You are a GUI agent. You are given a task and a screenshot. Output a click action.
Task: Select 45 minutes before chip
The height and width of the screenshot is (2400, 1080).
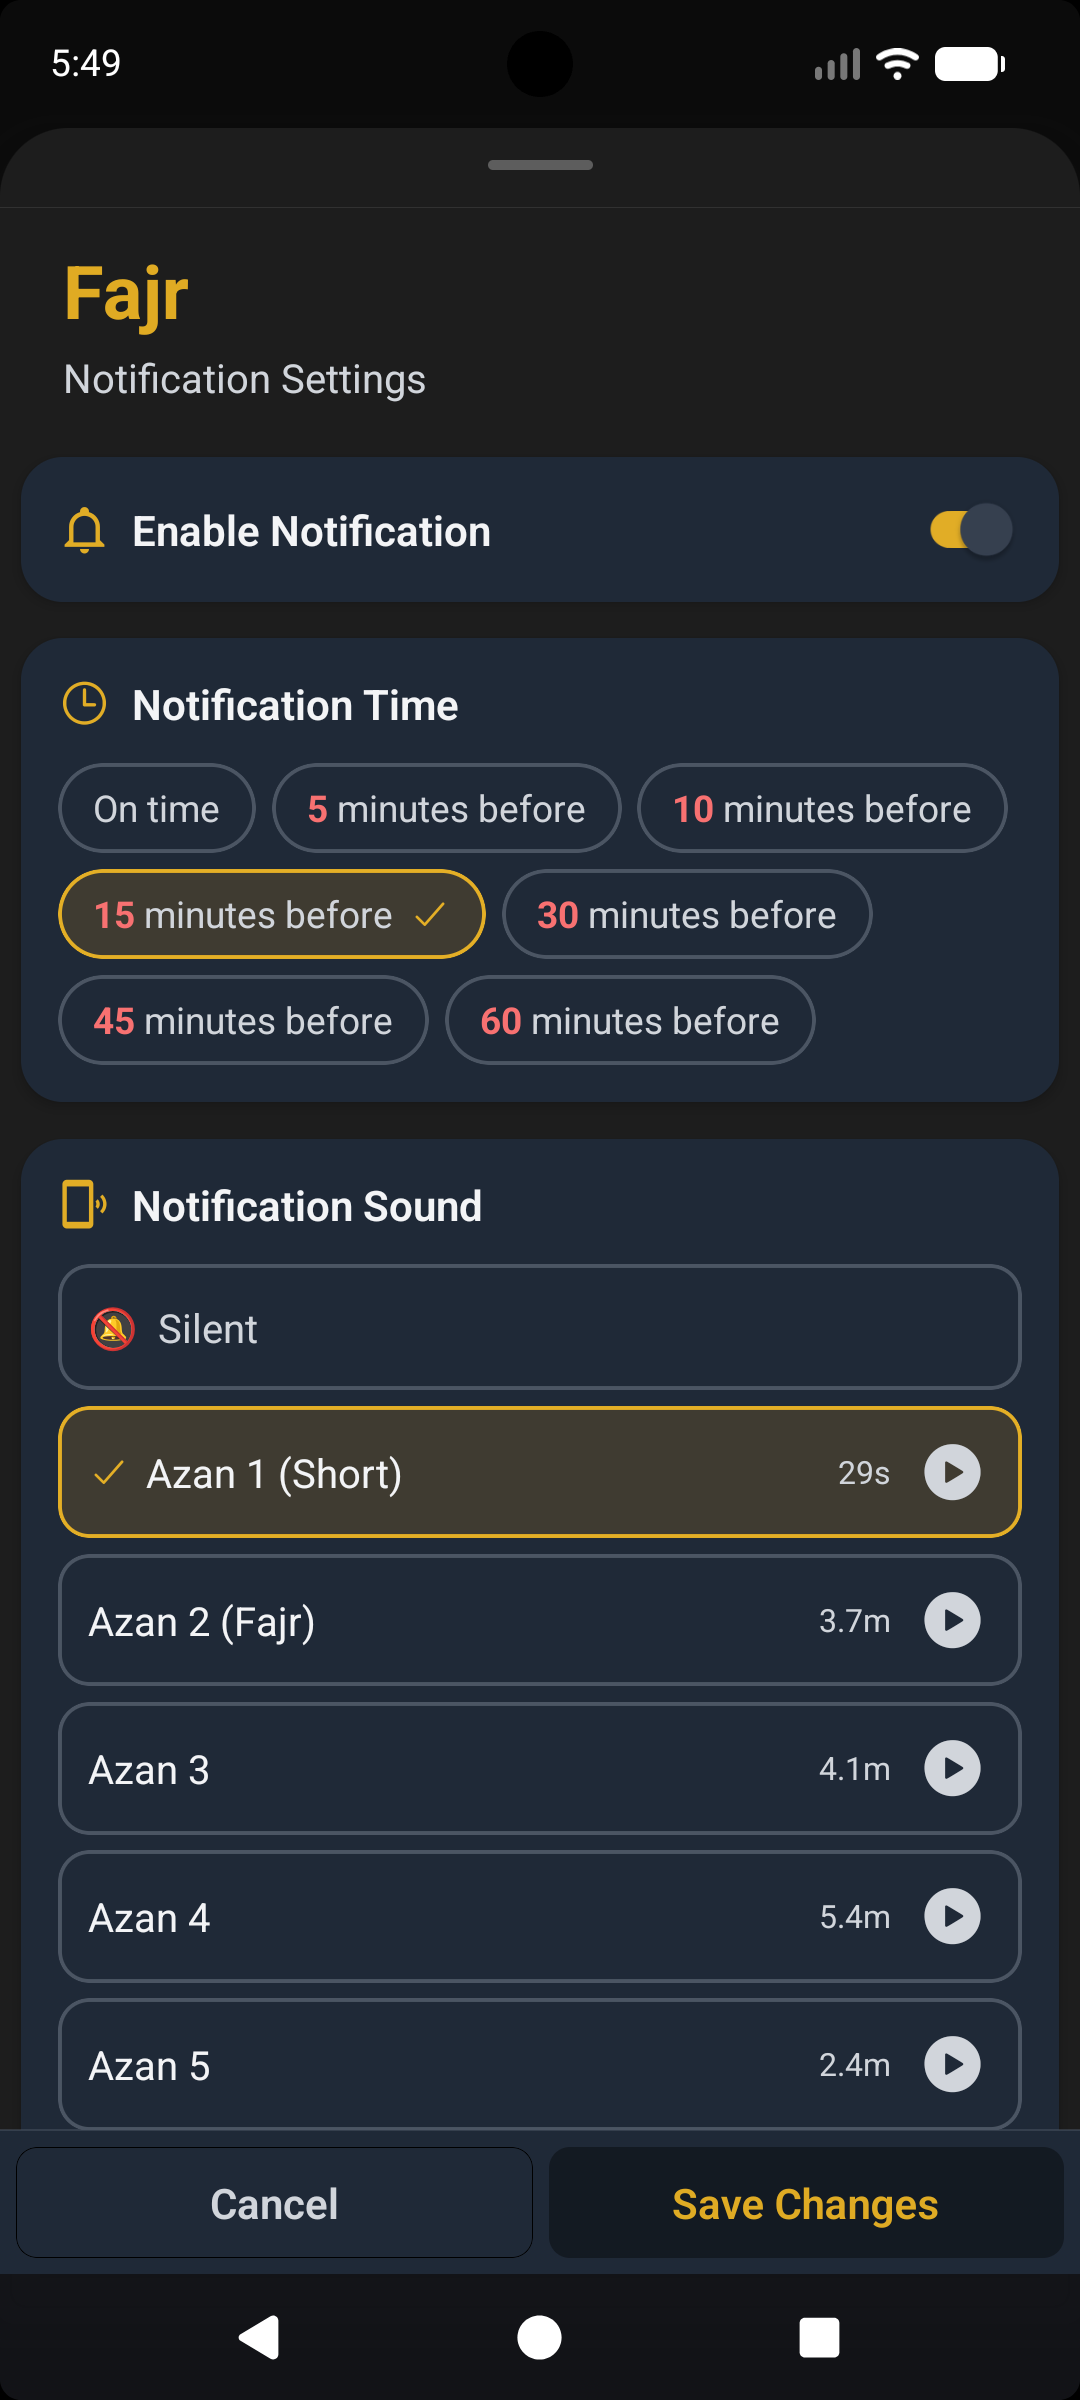click(x=243, y=1020)
